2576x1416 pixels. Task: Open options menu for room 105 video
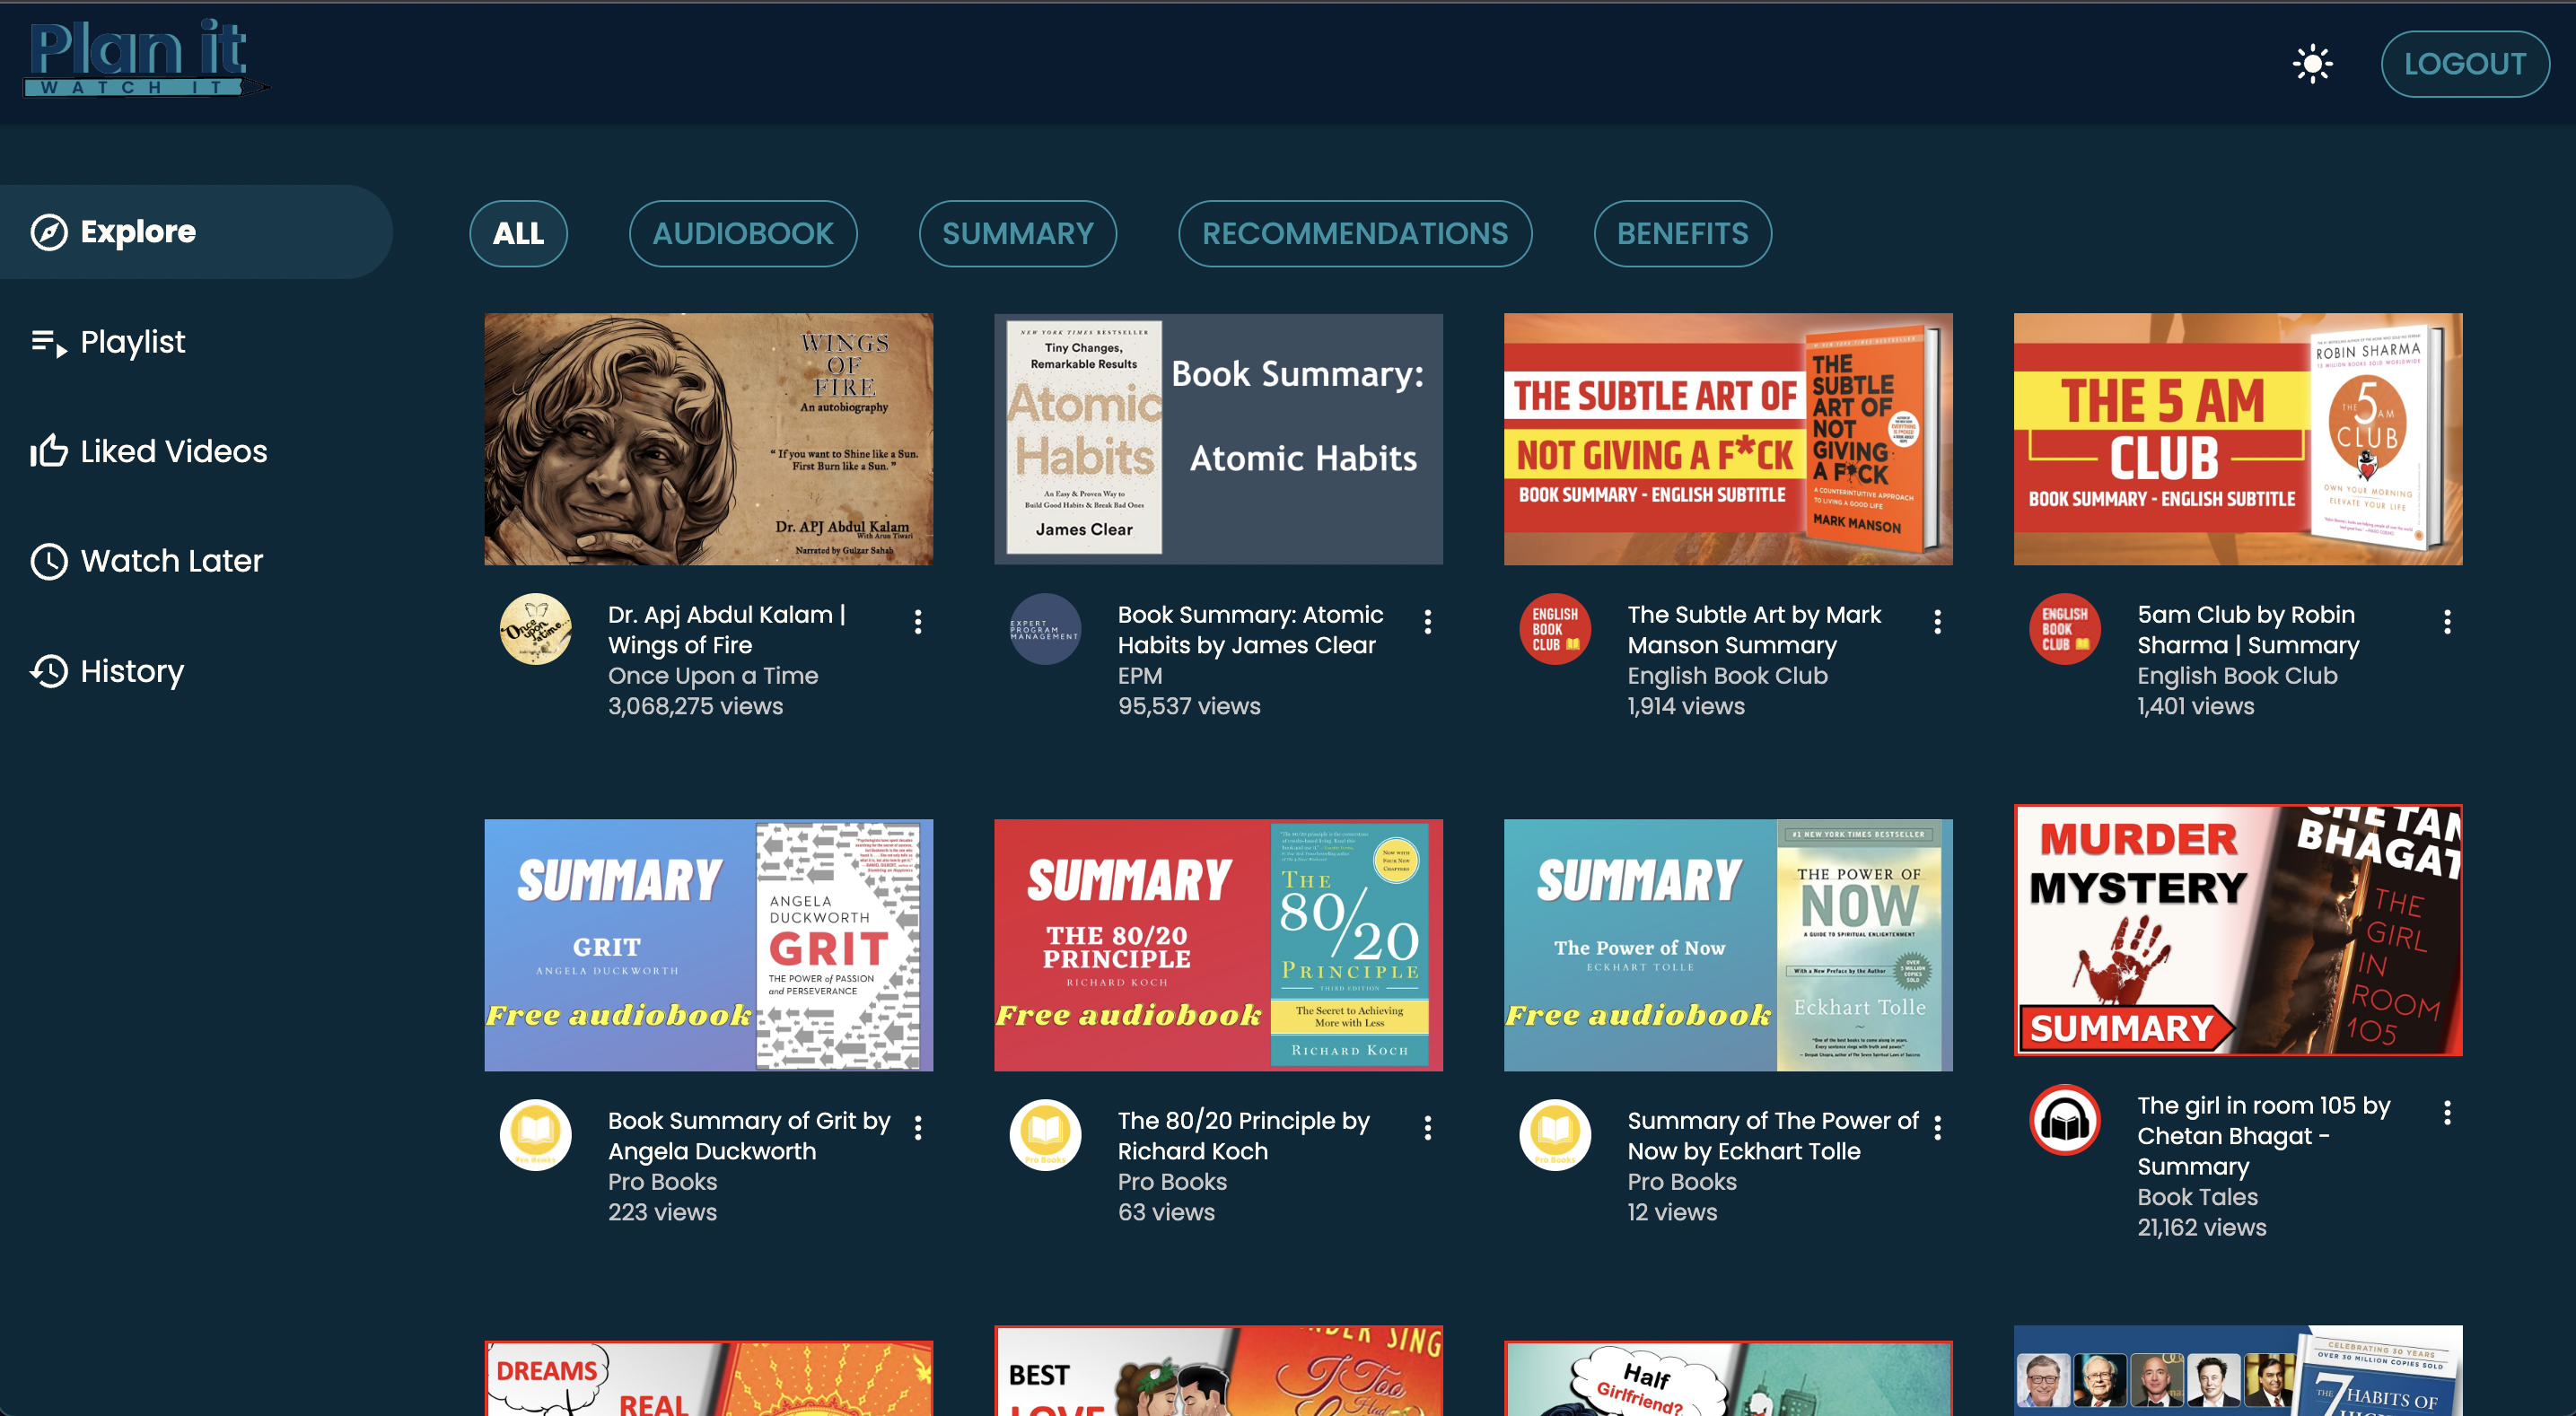click(2447, 1113)
